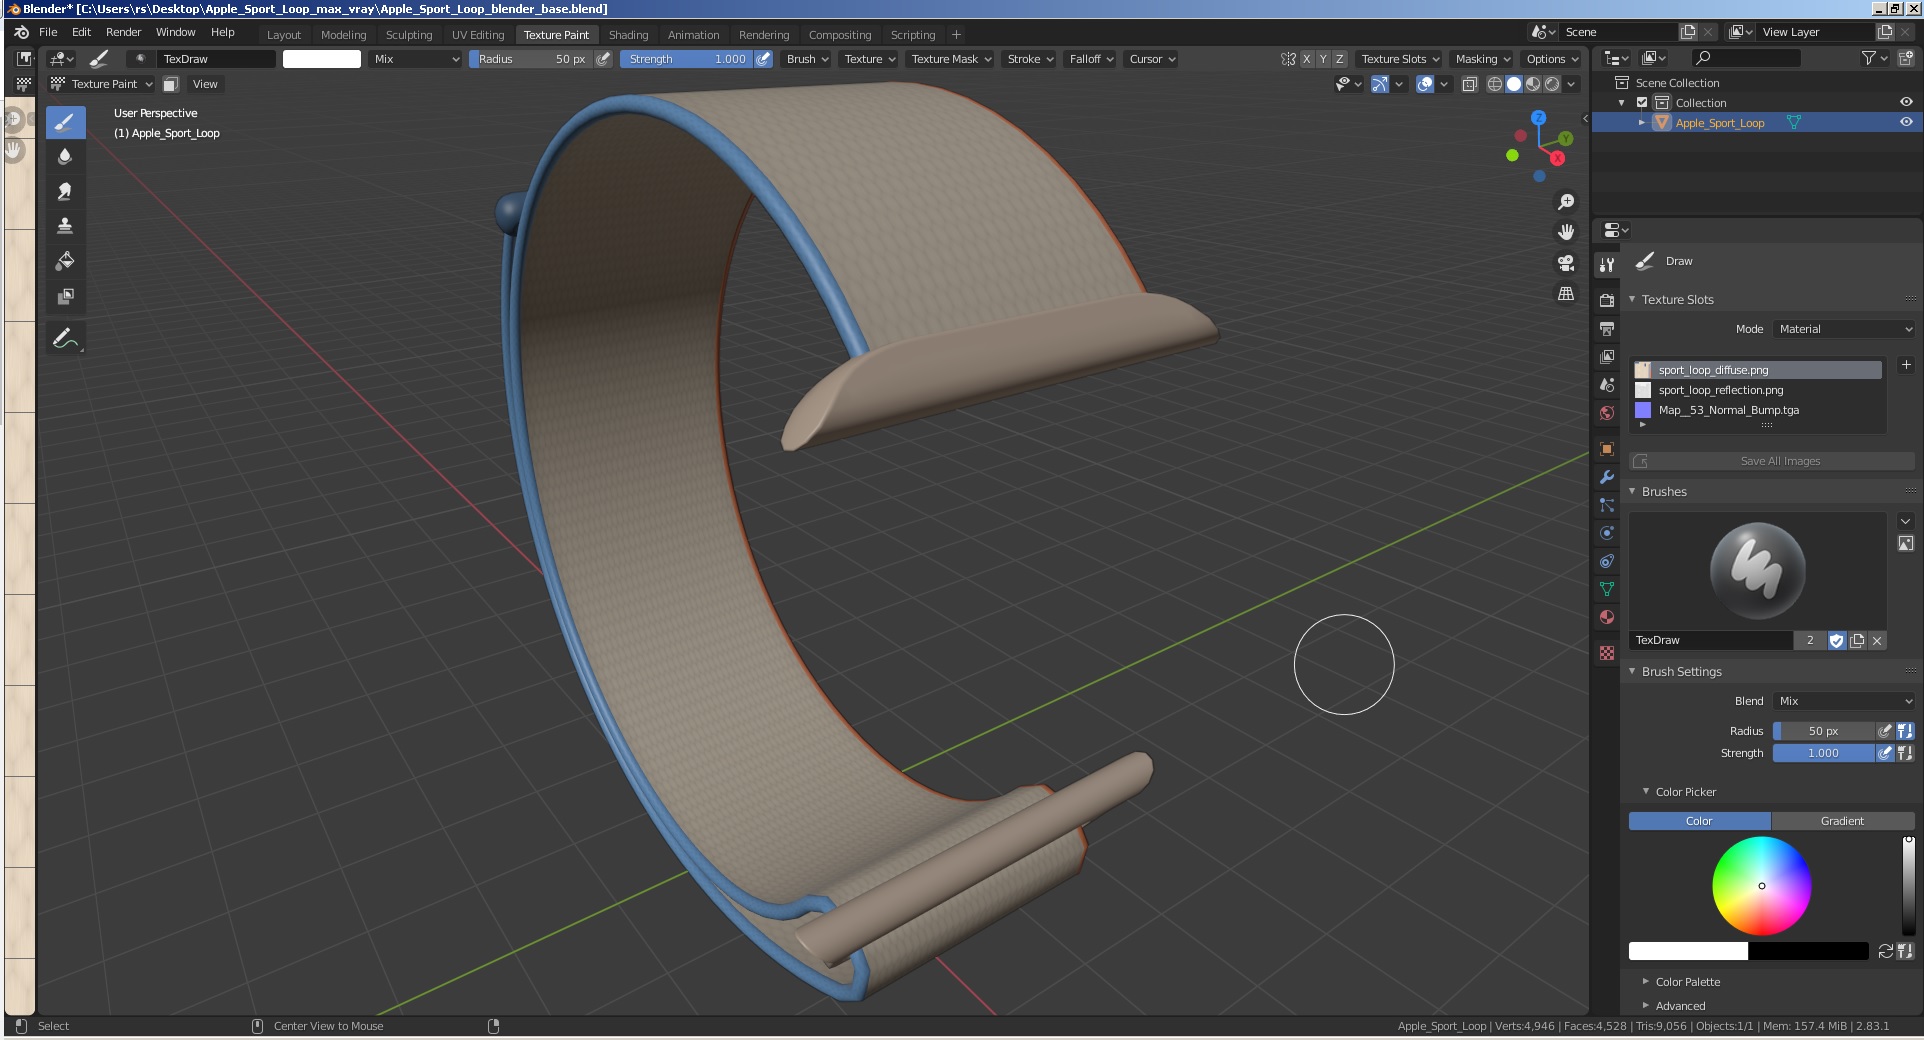Screen dimensions: 1924x1040
Task: Pick a hue on the color wheel
Action: (x=1762, y=886)
